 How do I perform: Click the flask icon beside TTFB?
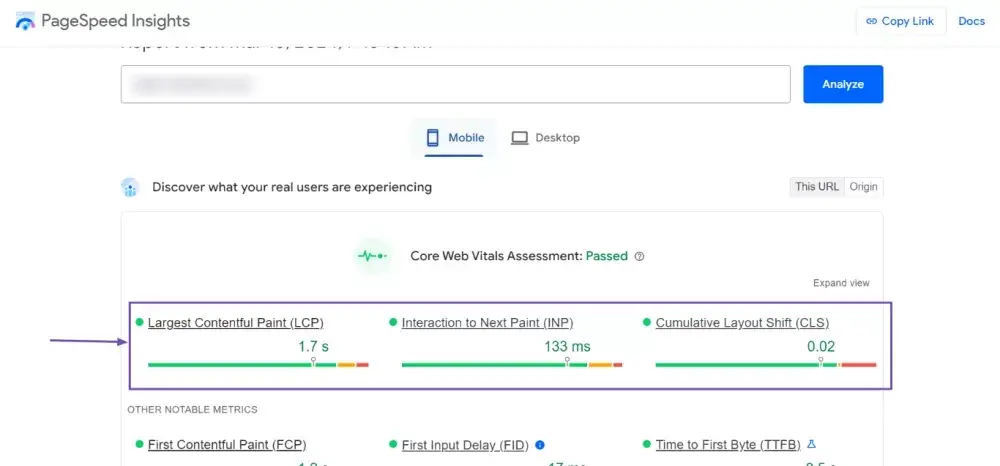811,444
